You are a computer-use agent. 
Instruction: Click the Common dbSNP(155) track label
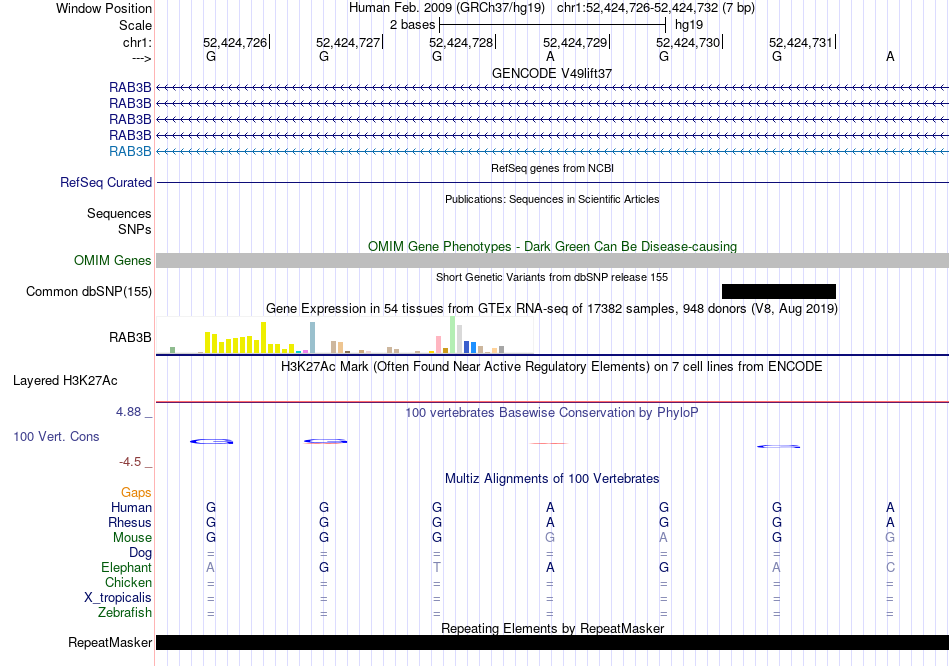tap(89, 291)
